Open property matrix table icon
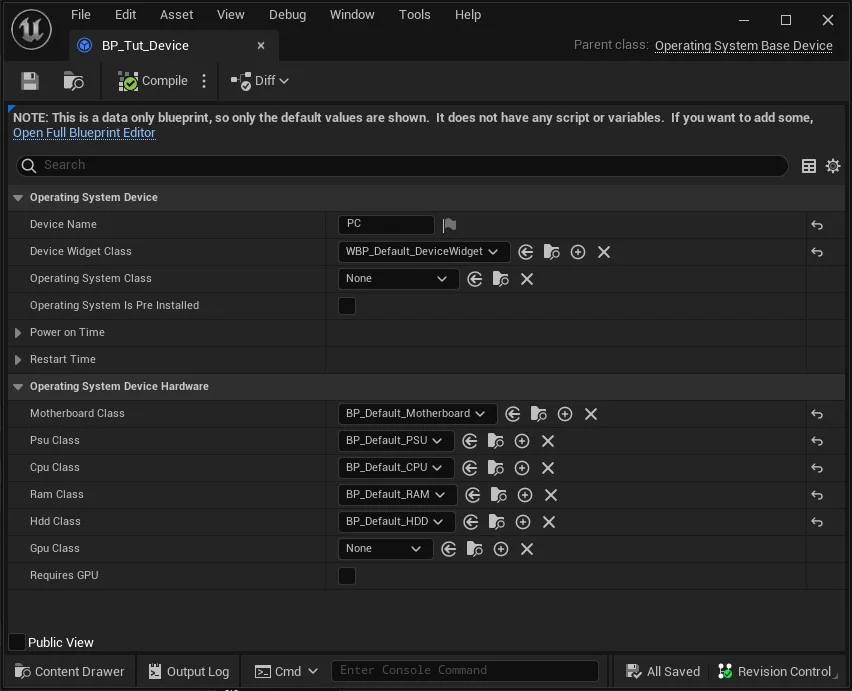The height and width of the screenshot is (691, 852). (809, 166)
